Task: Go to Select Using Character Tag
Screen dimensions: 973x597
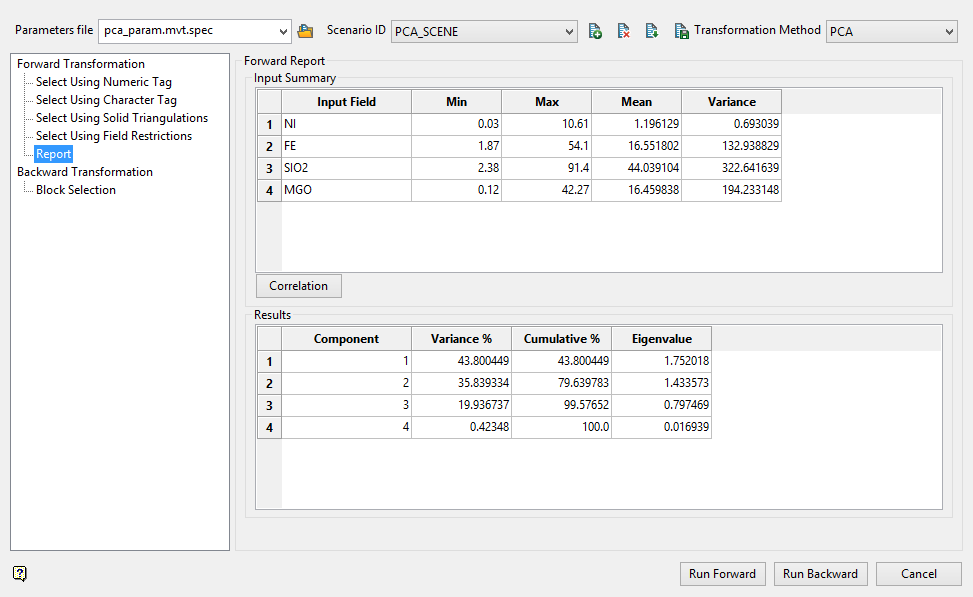Action: (x=106, y=100)
